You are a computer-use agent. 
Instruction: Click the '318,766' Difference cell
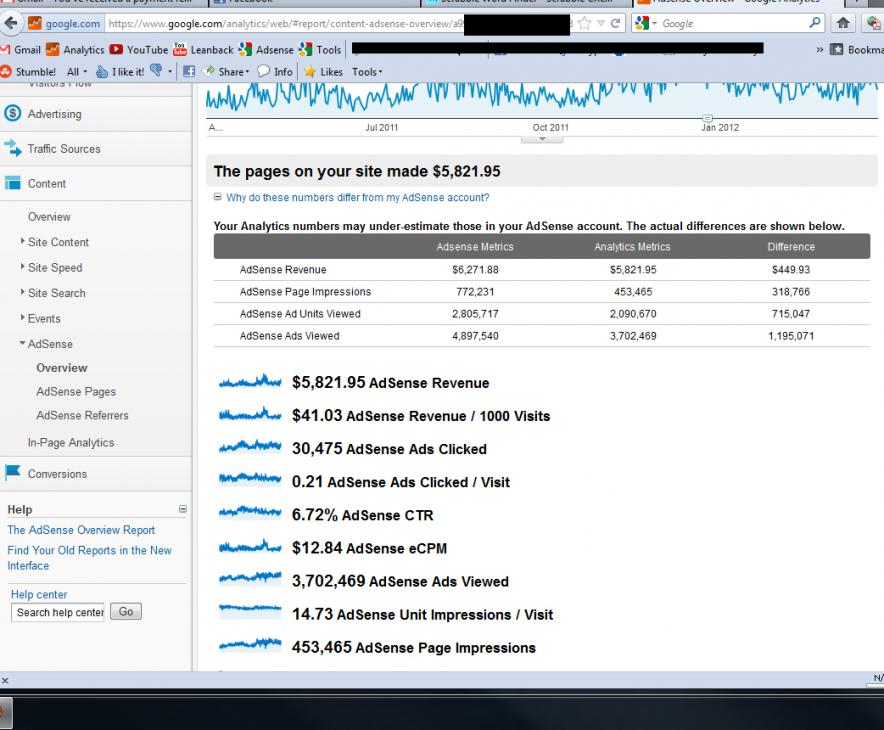click(791, 292)
